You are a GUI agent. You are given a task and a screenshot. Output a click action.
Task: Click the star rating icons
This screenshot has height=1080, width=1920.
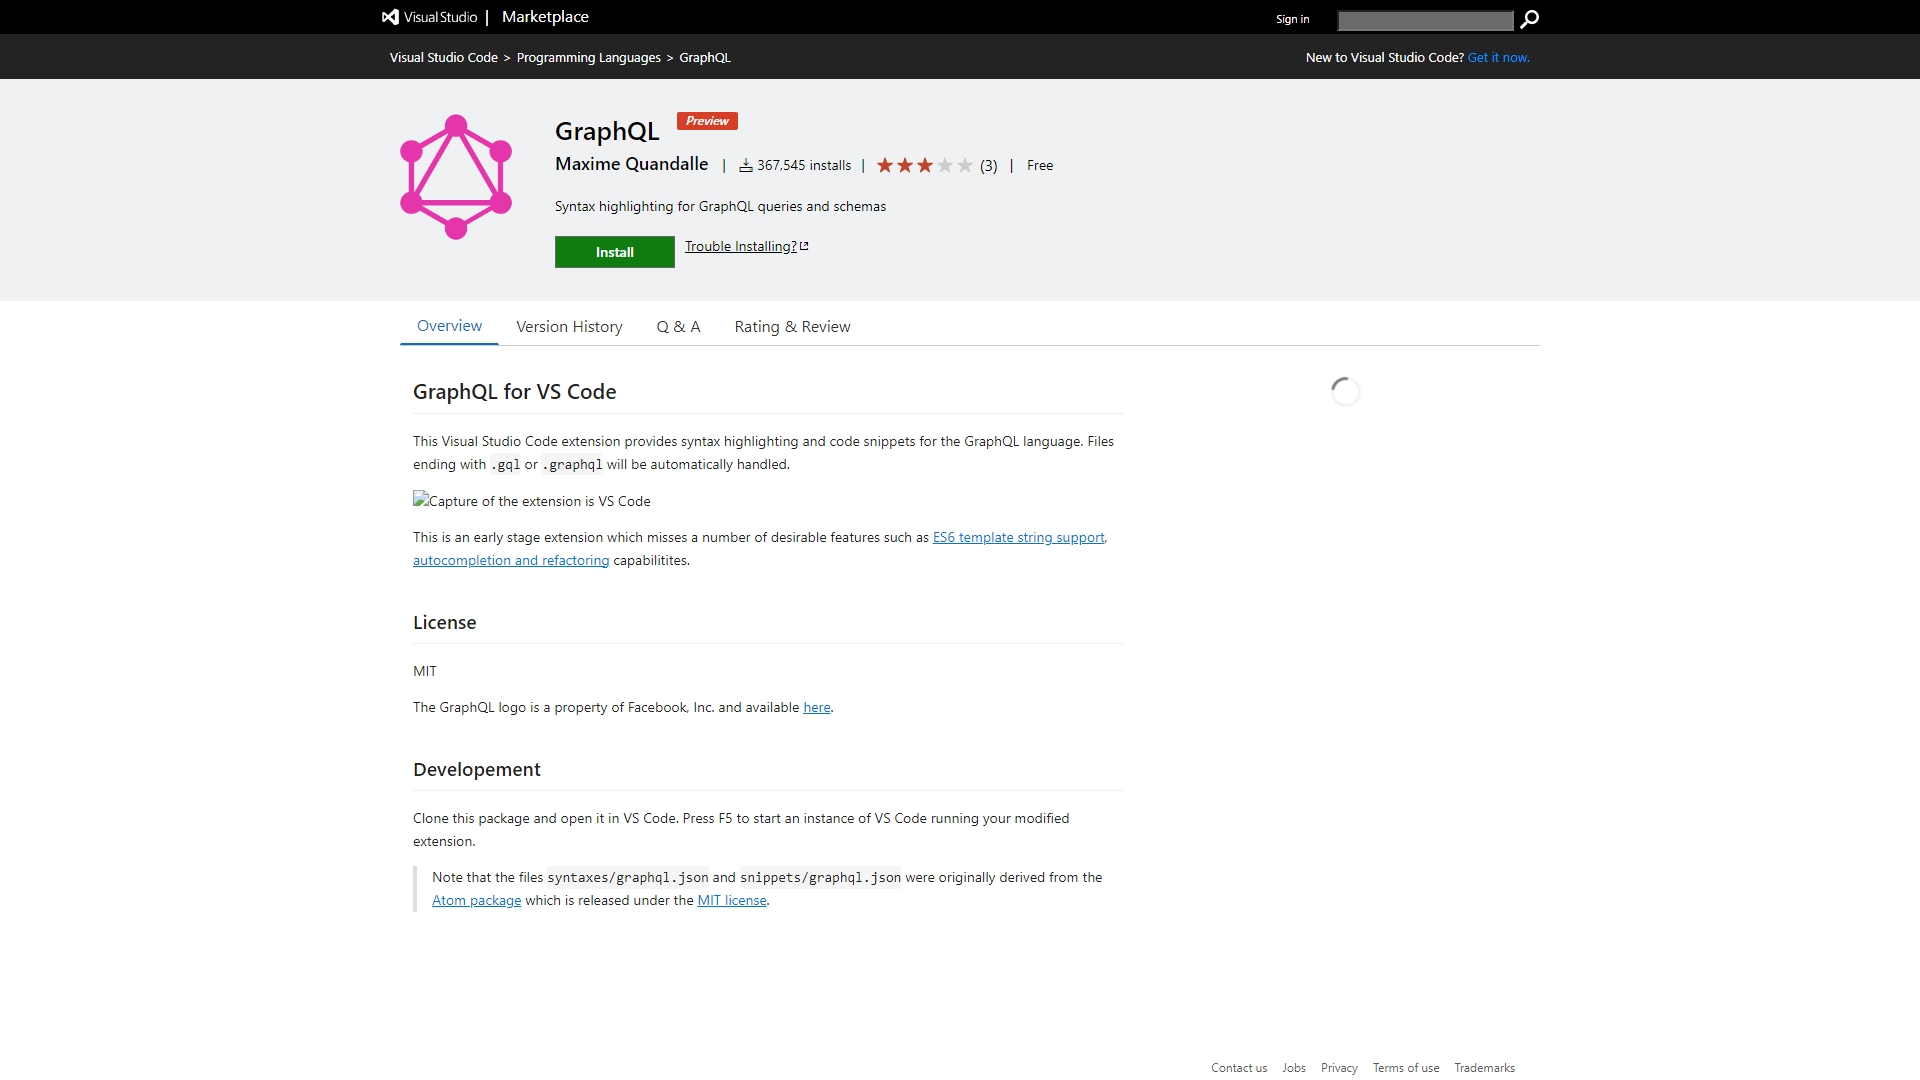(x=924, y=165)
